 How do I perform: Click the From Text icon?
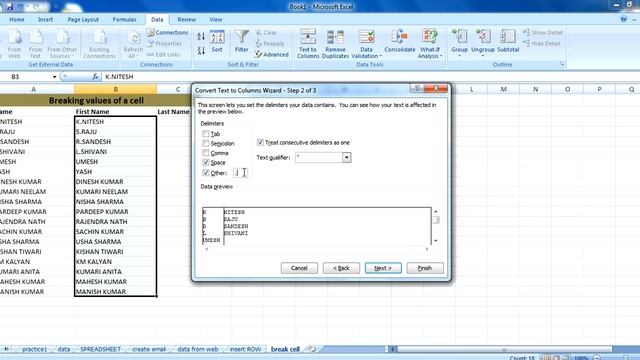pyautogui.click(x=36, y=44)
